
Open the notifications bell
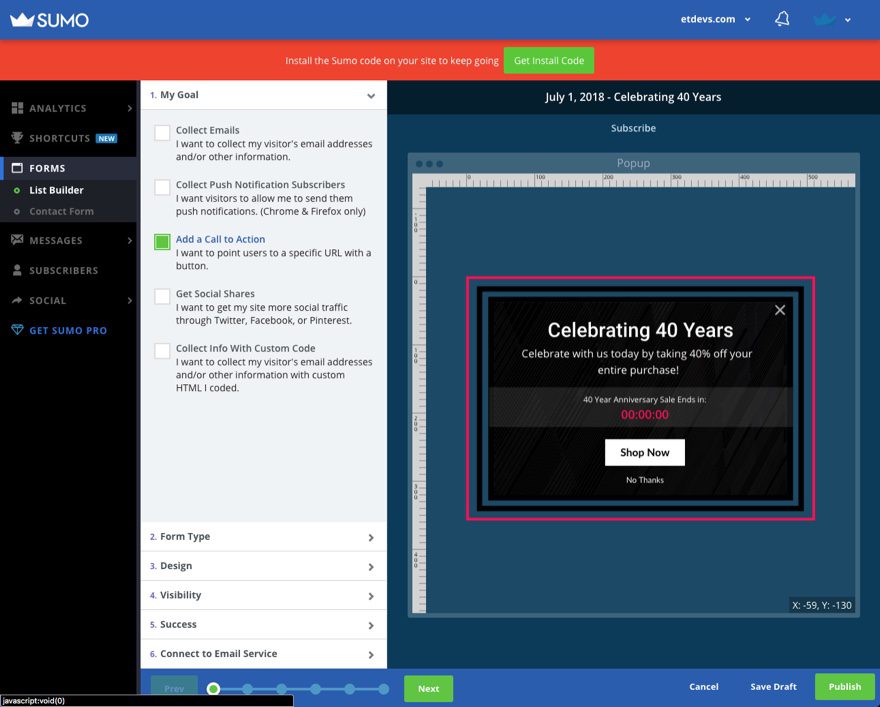783,19
